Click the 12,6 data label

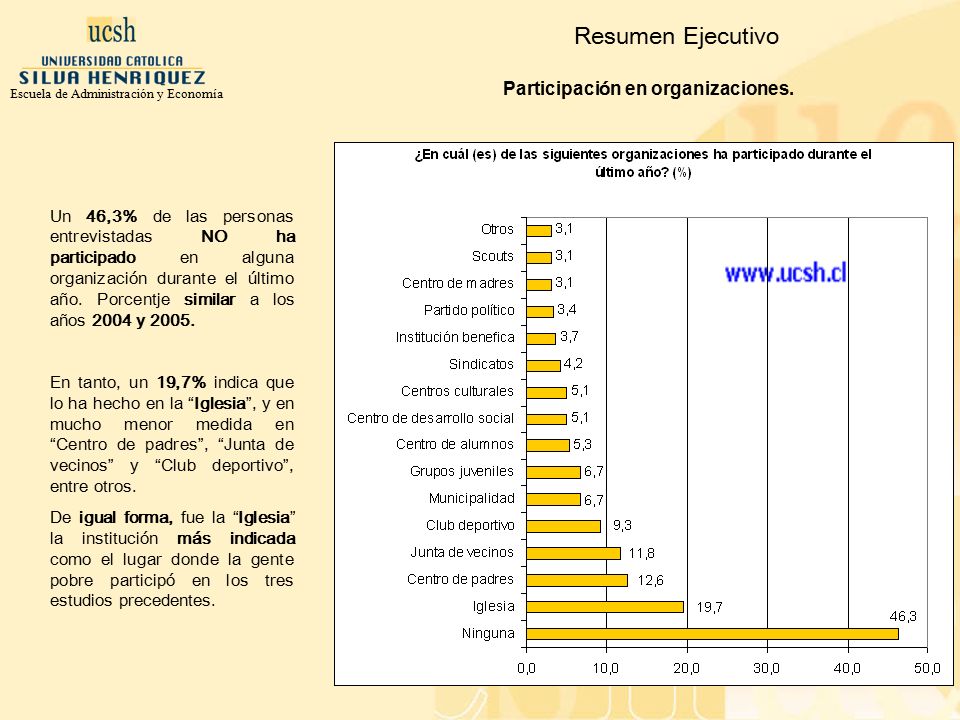(650, 580)
